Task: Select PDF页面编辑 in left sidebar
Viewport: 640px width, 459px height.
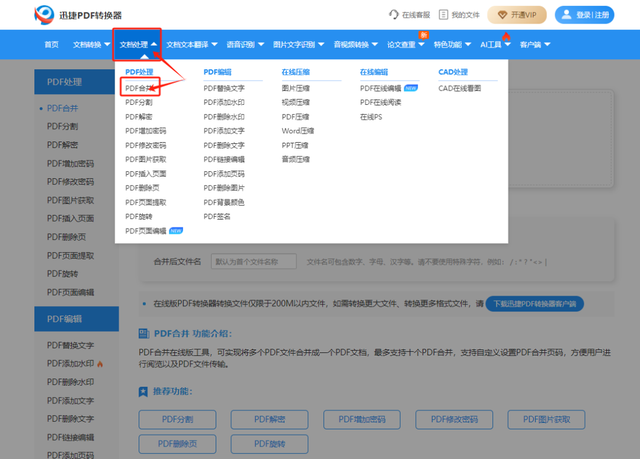Action: pyautogui.click(x=70, y=292)
